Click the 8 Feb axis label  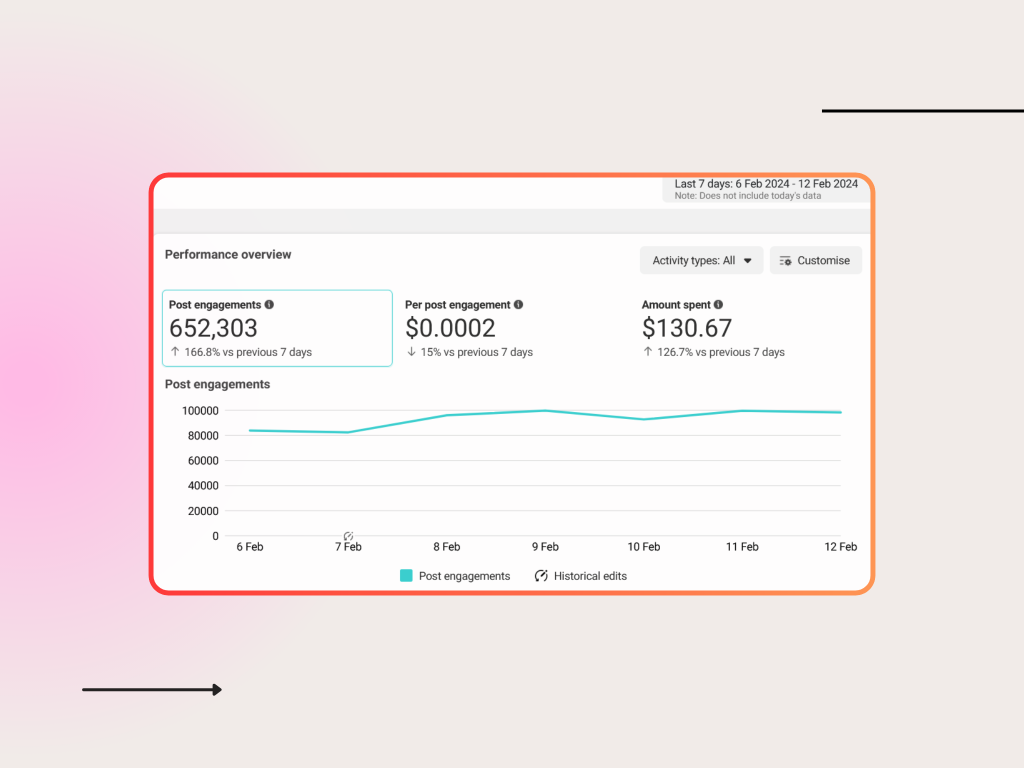(x=447, y=547)
